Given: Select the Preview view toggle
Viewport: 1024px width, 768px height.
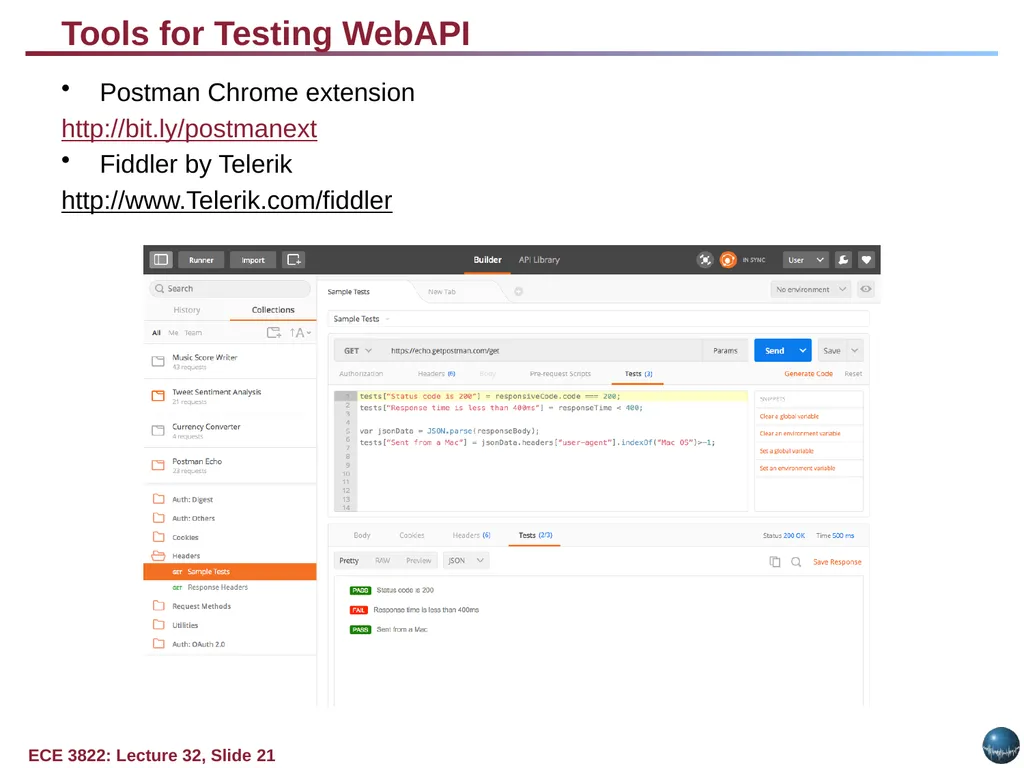Looking at the screenshot, I should [419, 561].
